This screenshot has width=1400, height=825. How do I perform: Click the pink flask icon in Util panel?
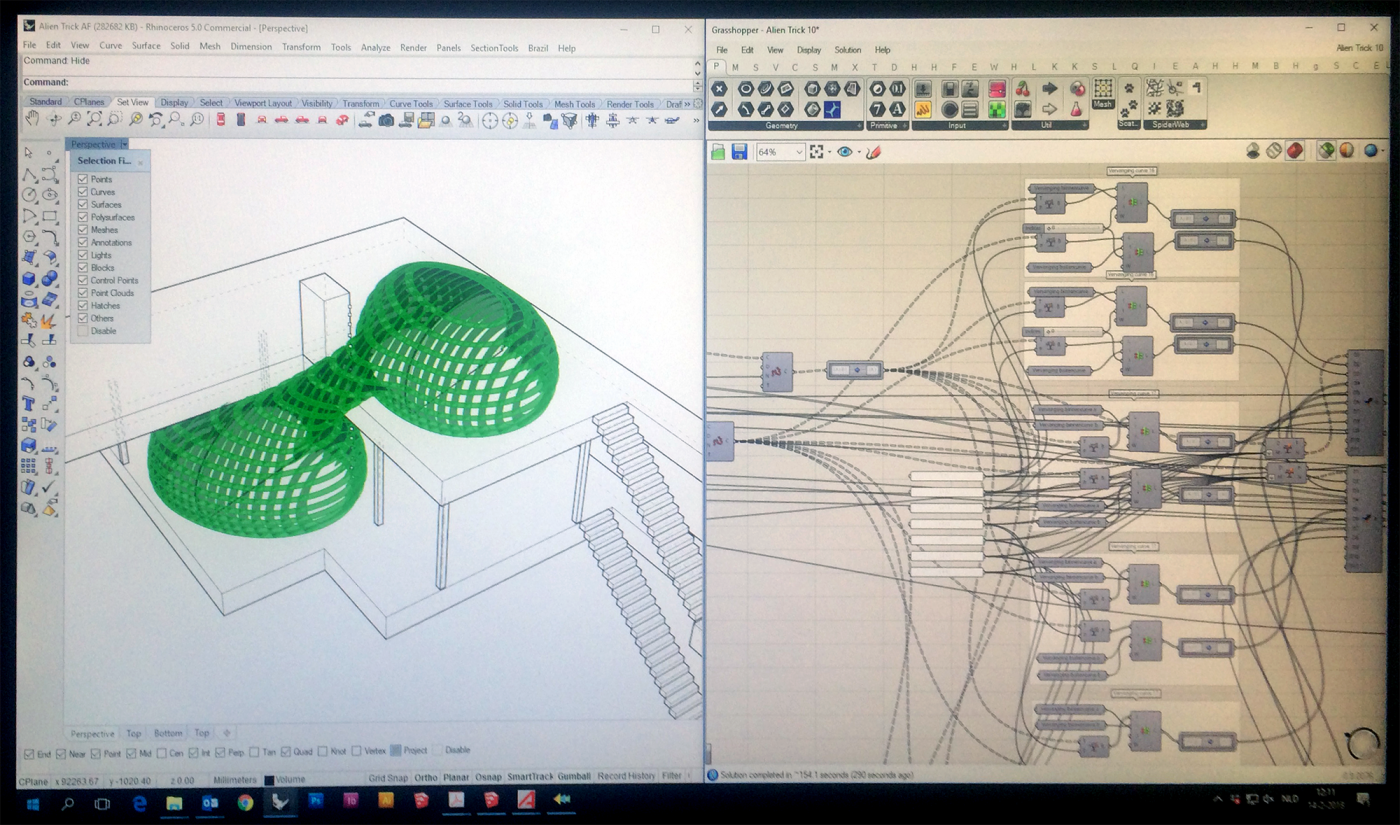click(1077, 109)
